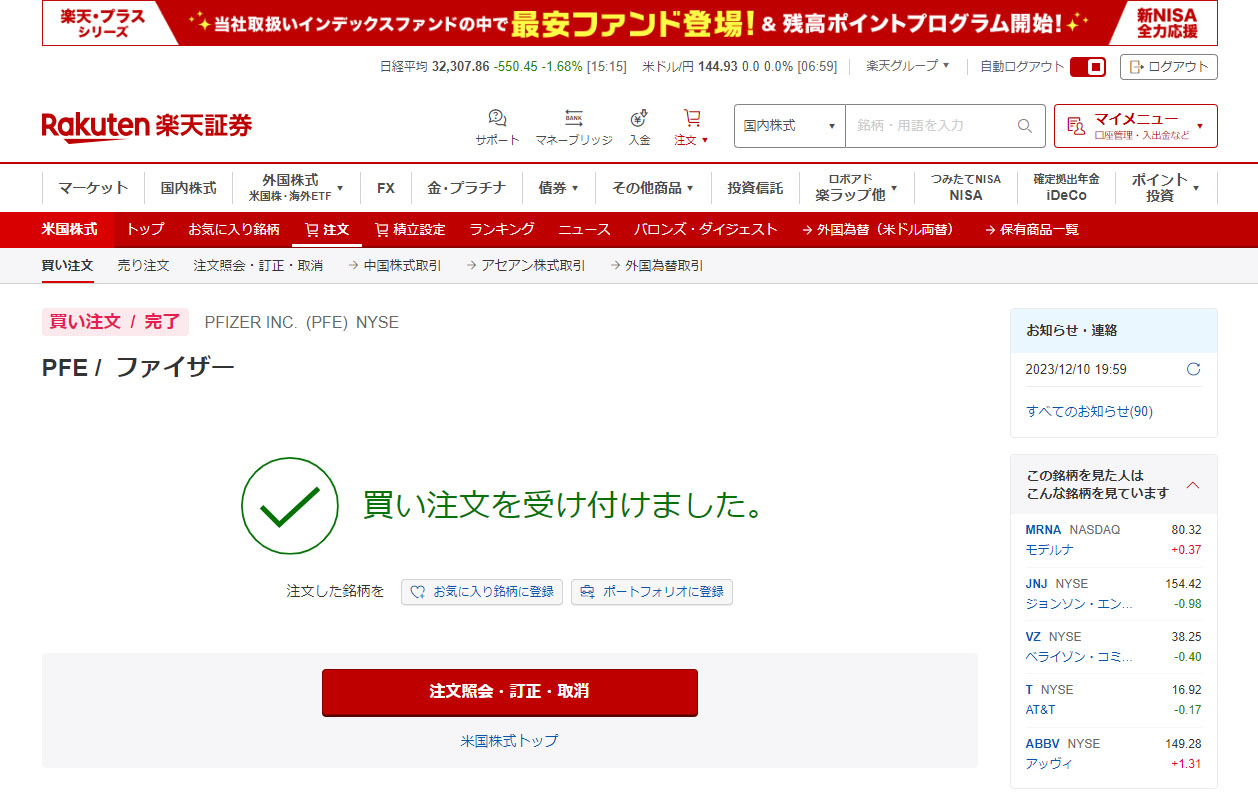Open the 楽天グループ dropdown

click(908, 66)
